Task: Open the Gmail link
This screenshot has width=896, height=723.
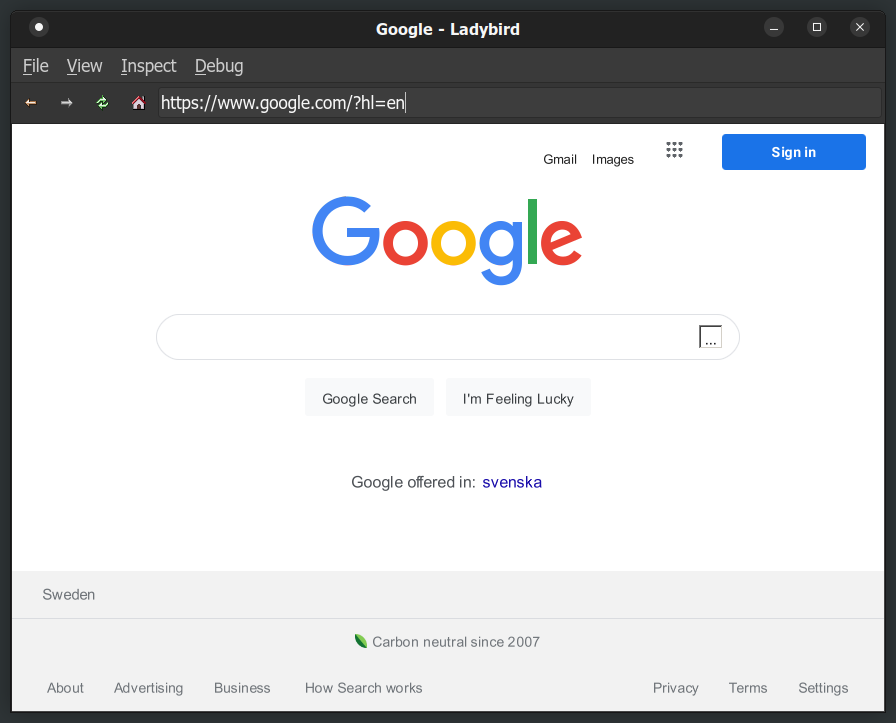Action: click(x=560, y=159)
